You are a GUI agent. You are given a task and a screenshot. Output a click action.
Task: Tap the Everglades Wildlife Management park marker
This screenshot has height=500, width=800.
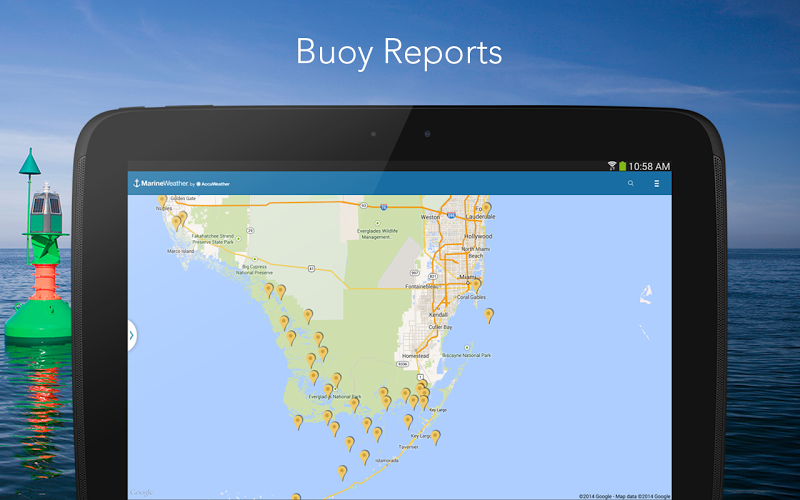click(x=378, y=223)
